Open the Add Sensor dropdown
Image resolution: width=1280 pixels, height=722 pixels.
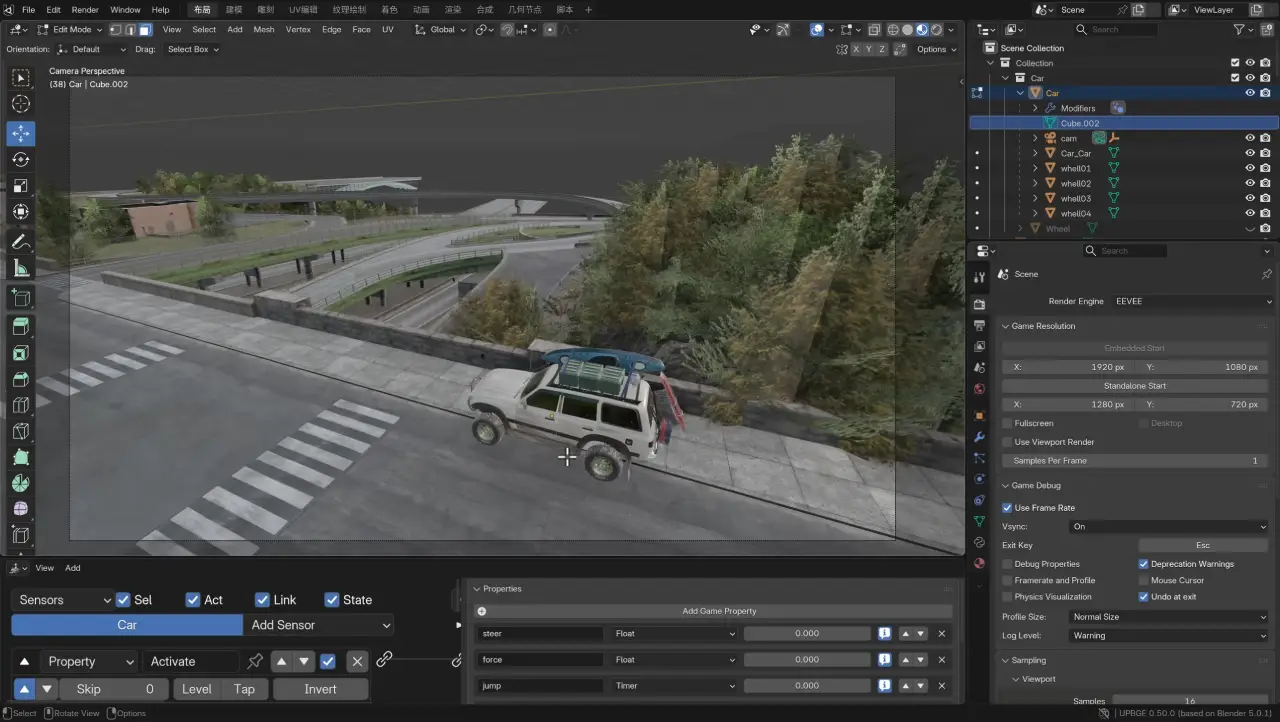click(318, 624)
